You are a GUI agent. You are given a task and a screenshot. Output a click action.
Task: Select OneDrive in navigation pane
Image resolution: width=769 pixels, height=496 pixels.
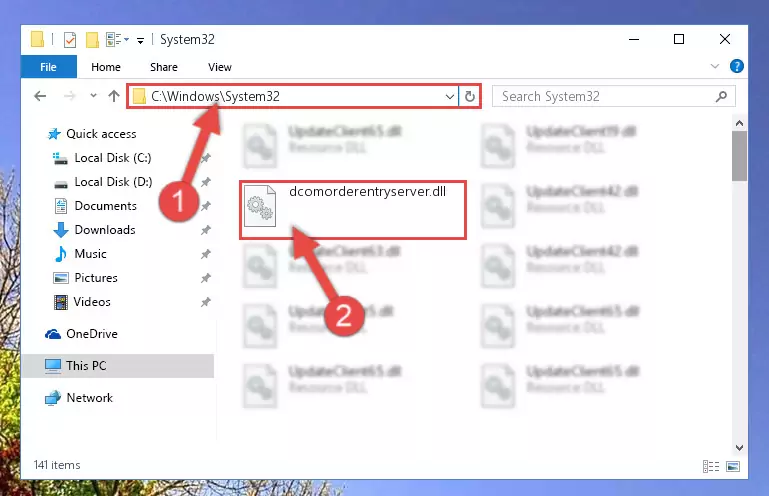[92, 334]
